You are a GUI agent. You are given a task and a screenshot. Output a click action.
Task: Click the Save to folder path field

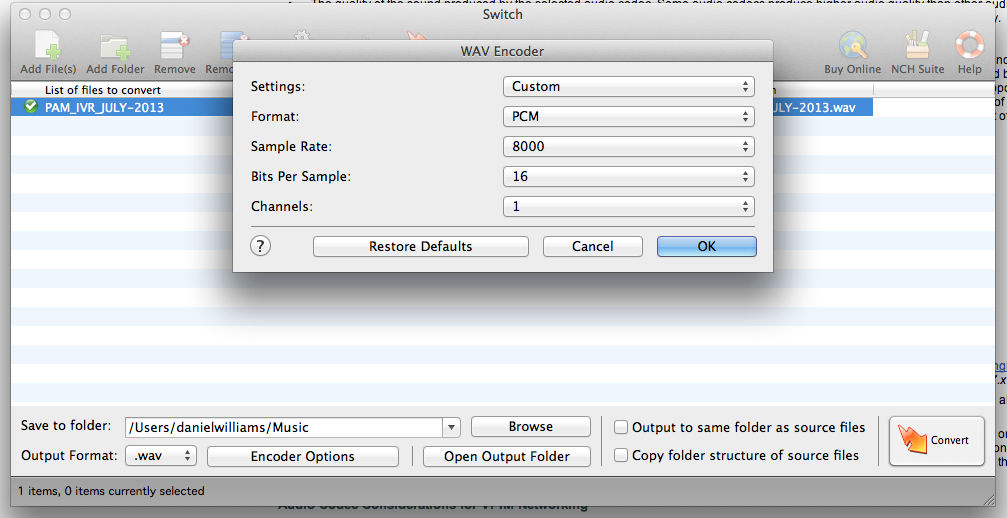pyautogui.click(x=284, y=427)
